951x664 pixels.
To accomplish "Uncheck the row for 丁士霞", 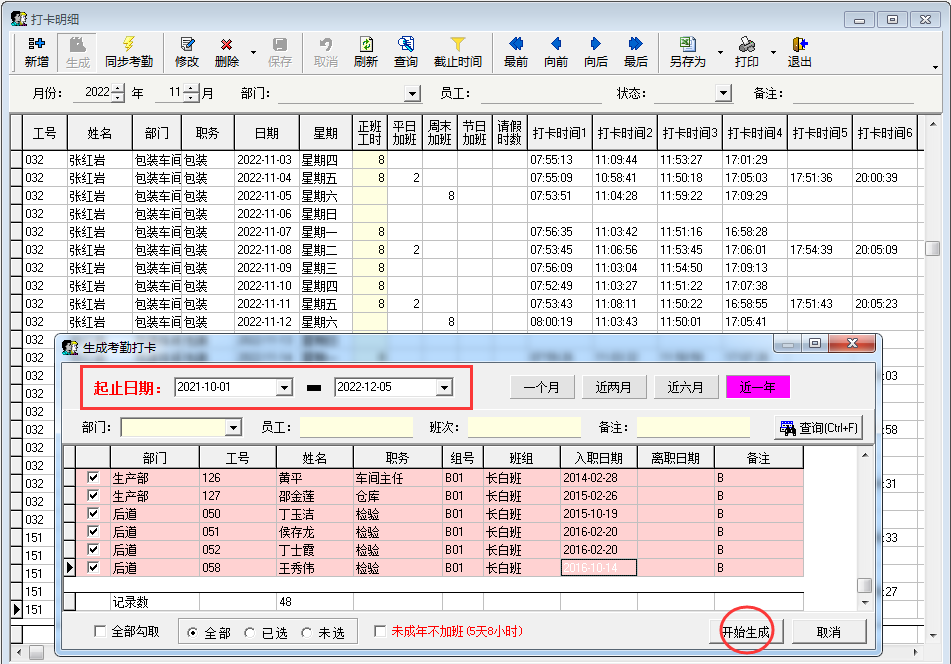I will tap(93, 549).
